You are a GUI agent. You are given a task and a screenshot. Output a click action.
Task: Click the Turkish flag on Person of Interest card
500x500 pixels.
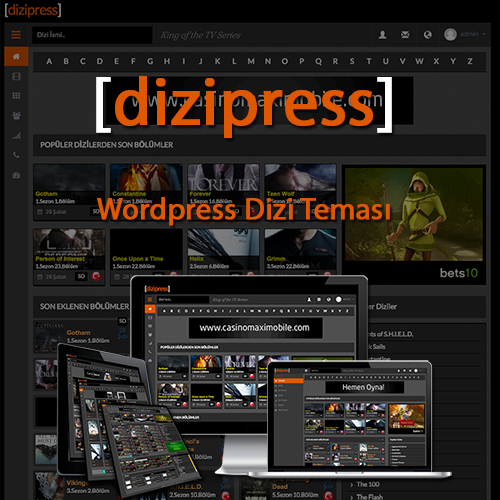pyautogui.click(x=96, y=276)
